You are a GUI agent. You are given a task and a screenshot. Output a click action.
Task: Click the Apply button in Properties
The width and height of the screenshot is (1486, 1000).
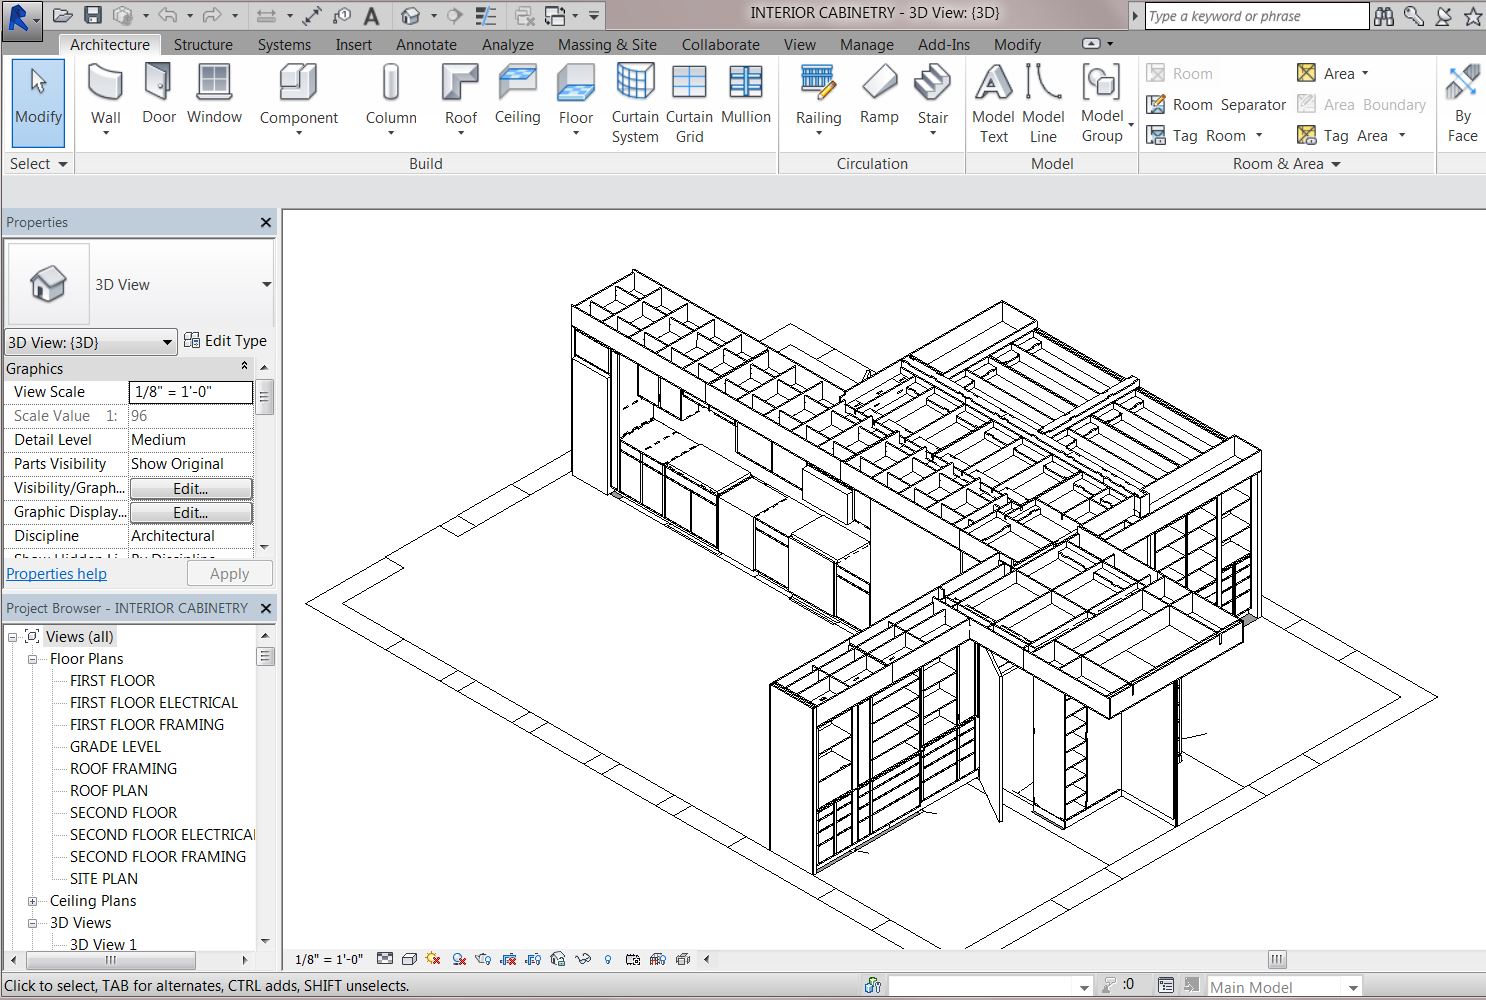point(229,573)
